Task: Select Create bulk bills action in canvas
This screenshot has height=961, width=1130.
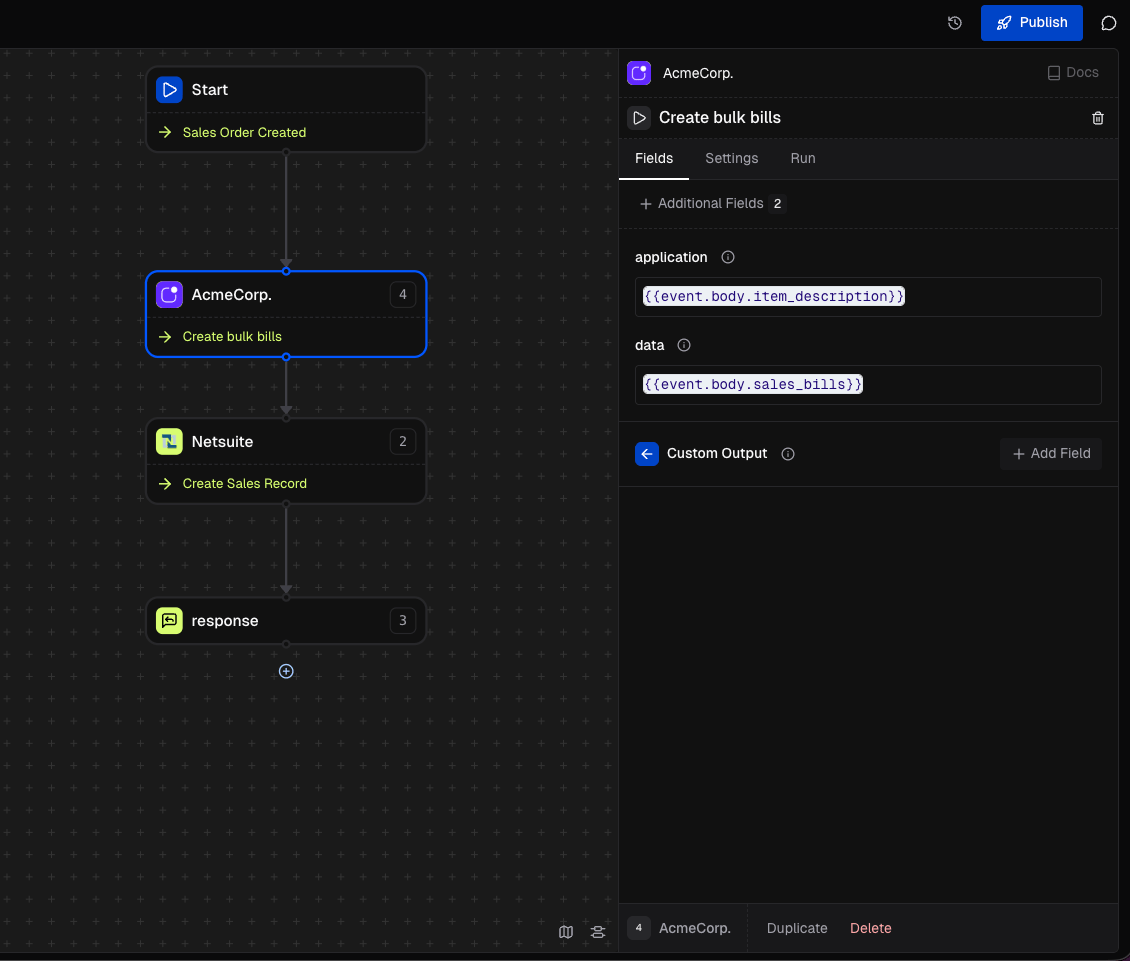Action: (232, 337)
